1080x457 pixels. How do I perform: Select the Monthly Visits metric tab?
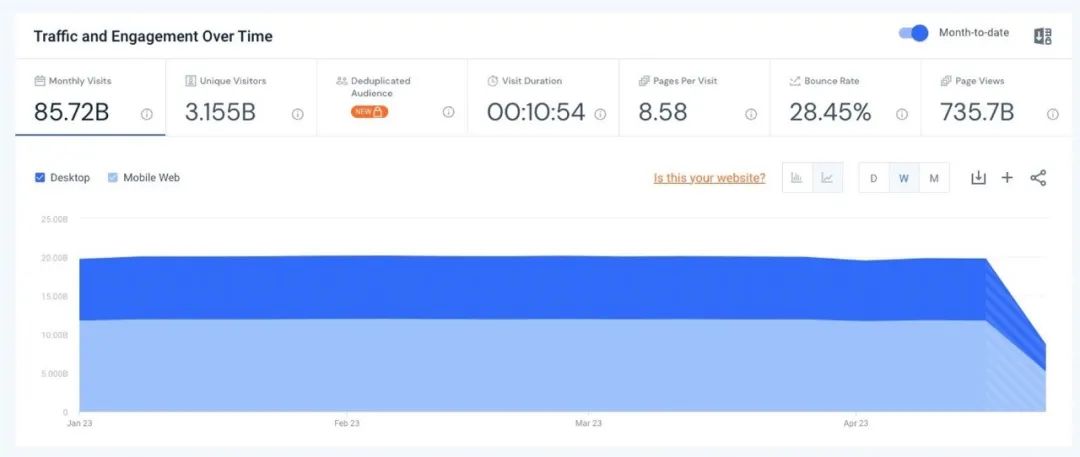click(90, 97)
